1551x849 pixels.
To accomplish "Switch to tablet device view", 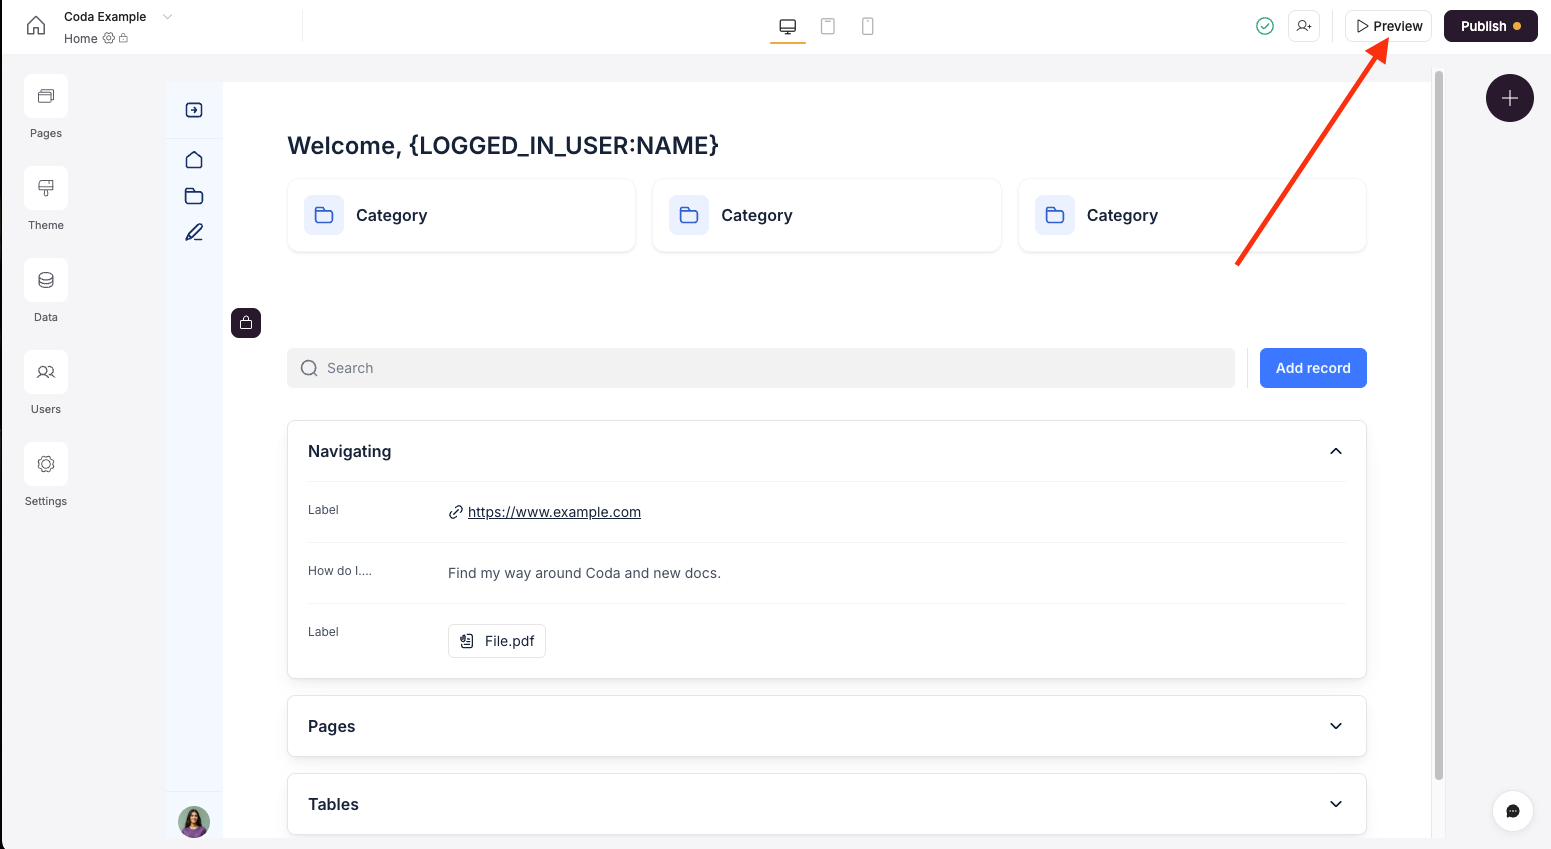I will pos(828,27).
